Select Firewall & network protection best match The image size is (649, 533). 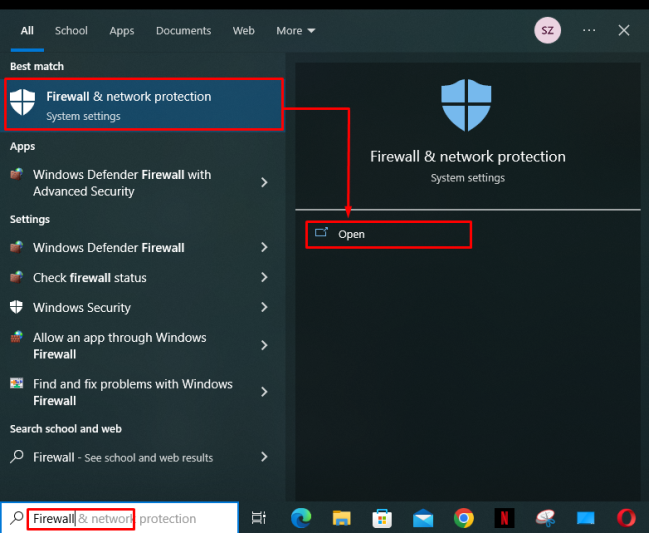144,104
